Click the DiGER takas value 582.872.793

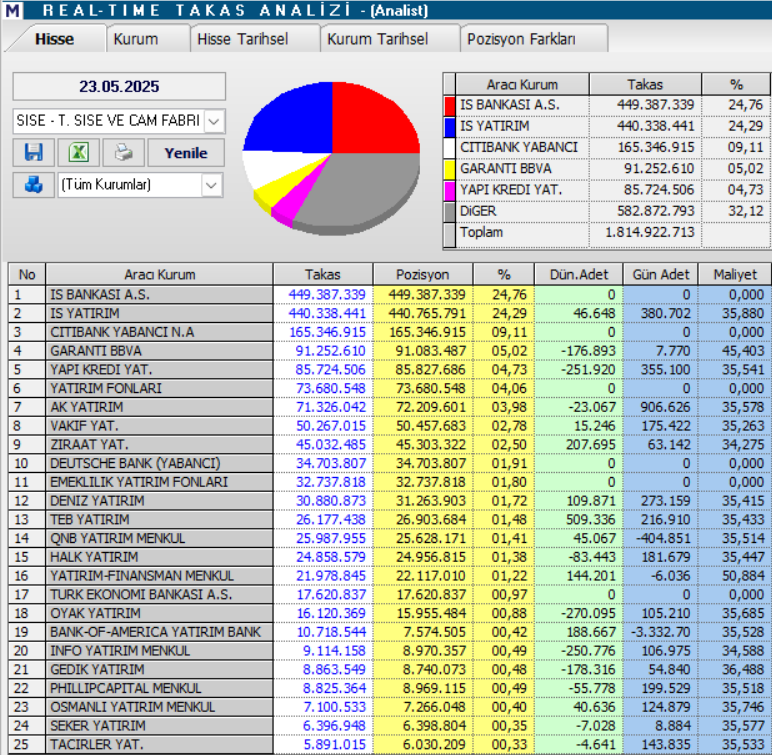(655, 211)
